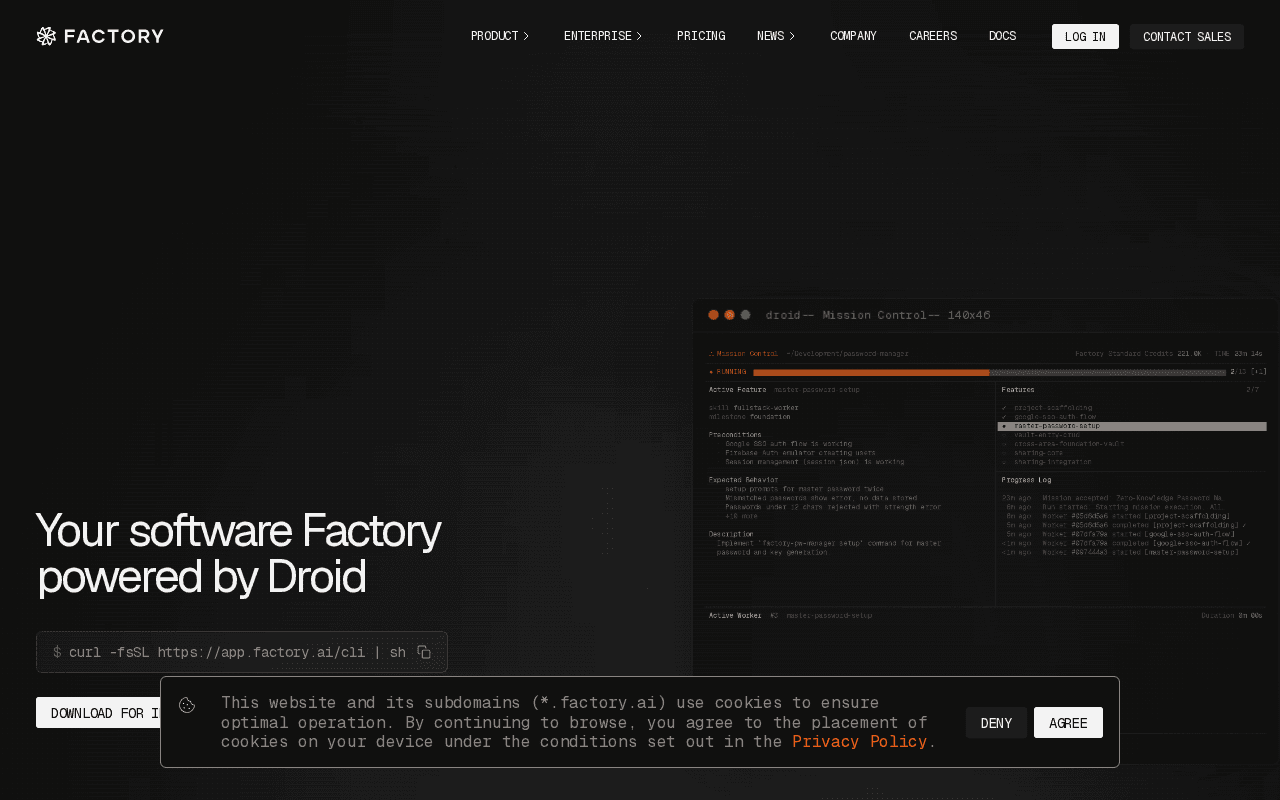This screenshot has width=1280, height=800.
Task: Expand the Enterprise dropdown
Action: [x=603, y=36]
